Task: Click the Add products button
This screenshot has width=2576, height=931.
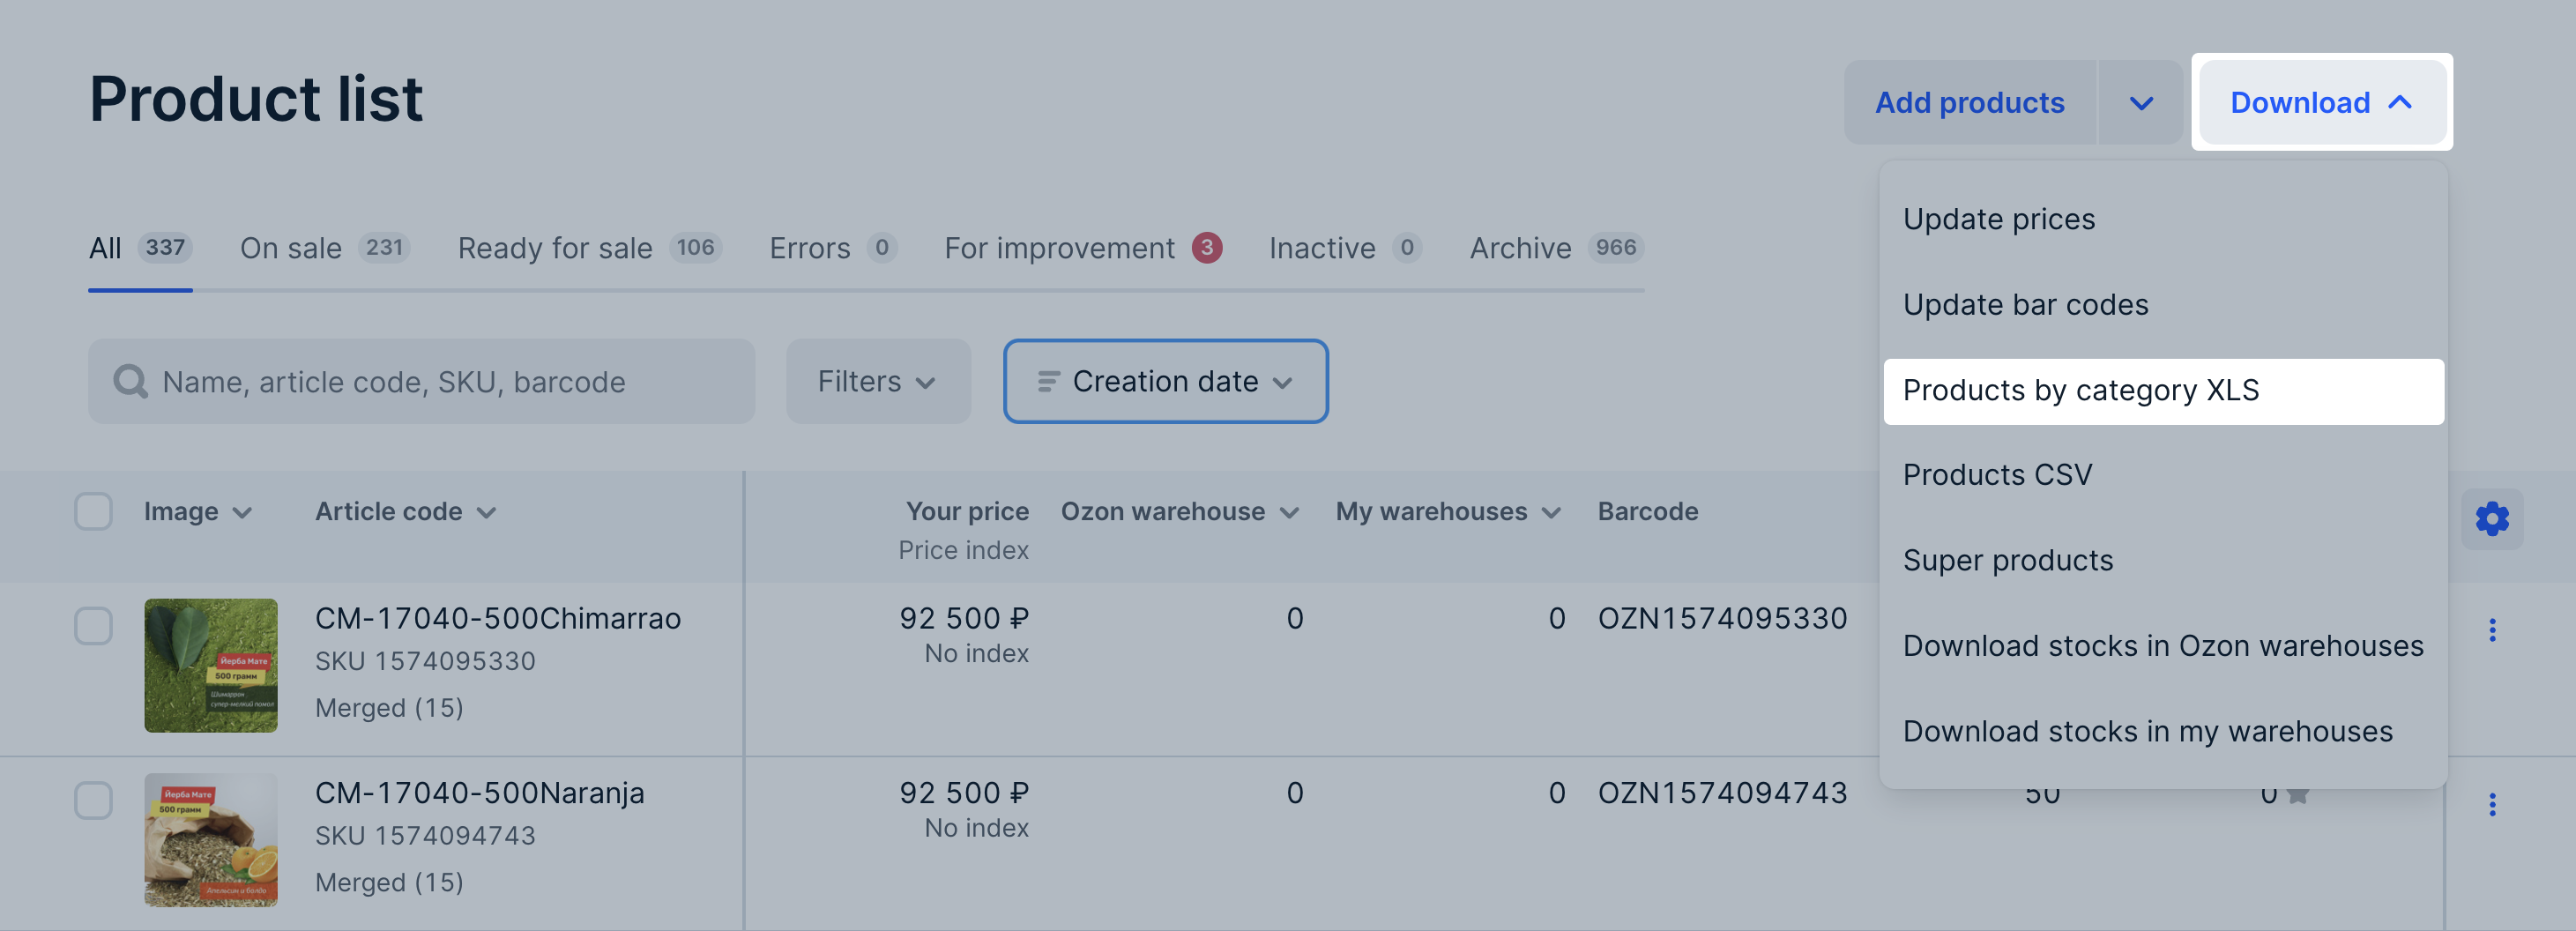Action: point(1969,103)
